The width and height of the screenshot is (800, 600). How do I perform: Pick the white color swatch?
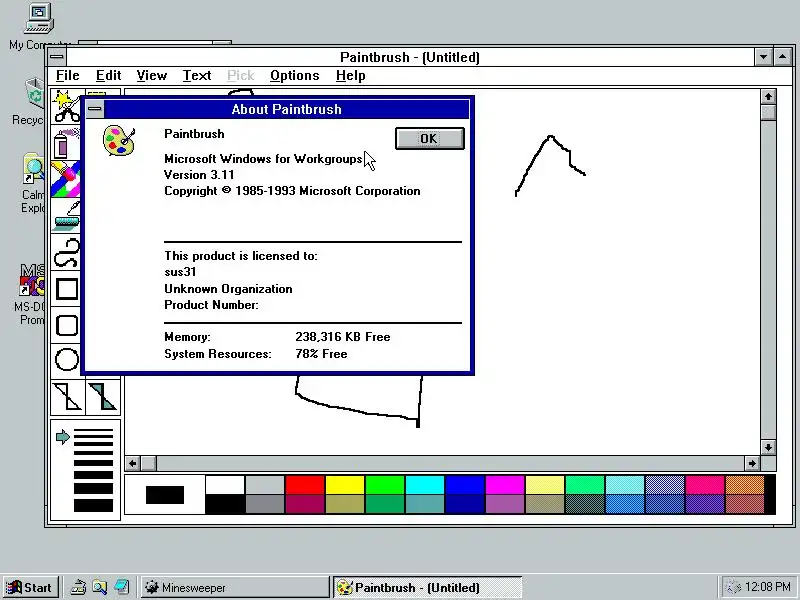(x=224, y=485)
